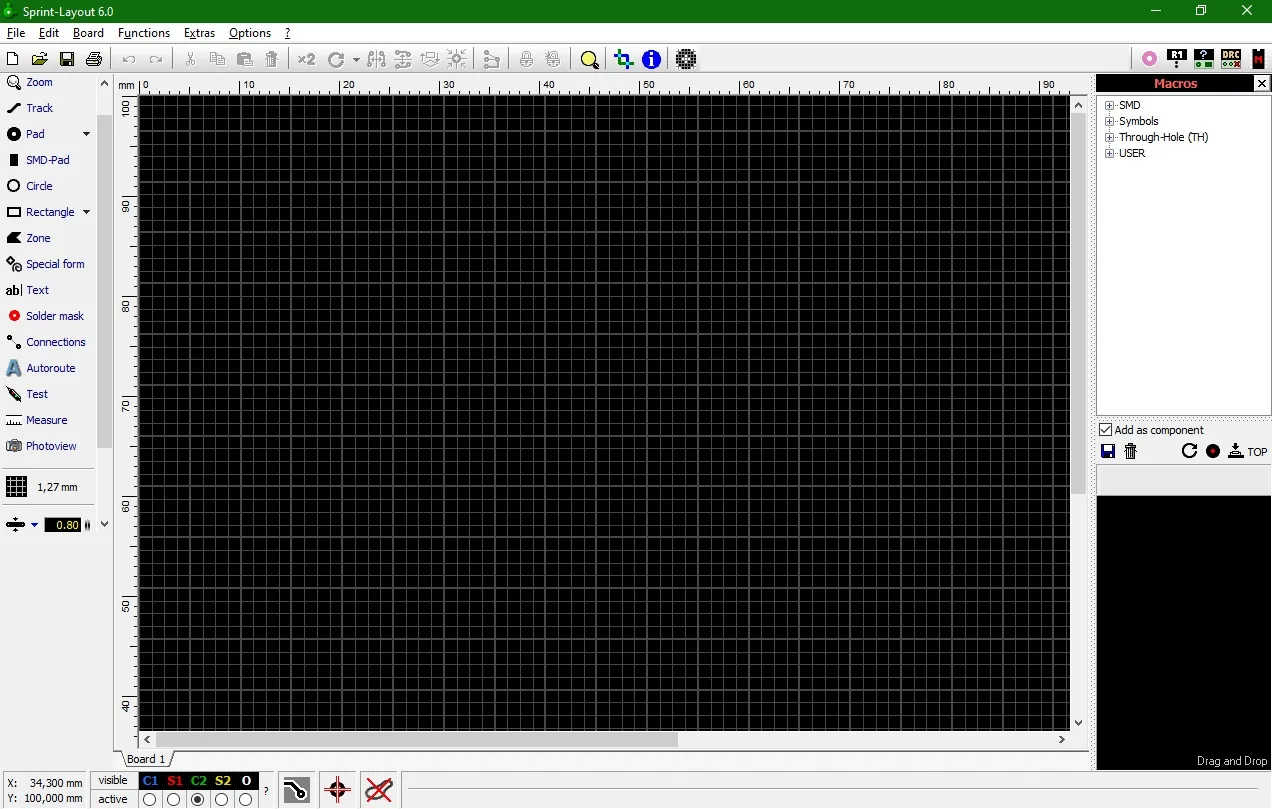Click the Mirror icon in toolbar
Screen dimensions: 1272x809
[376, 60]
